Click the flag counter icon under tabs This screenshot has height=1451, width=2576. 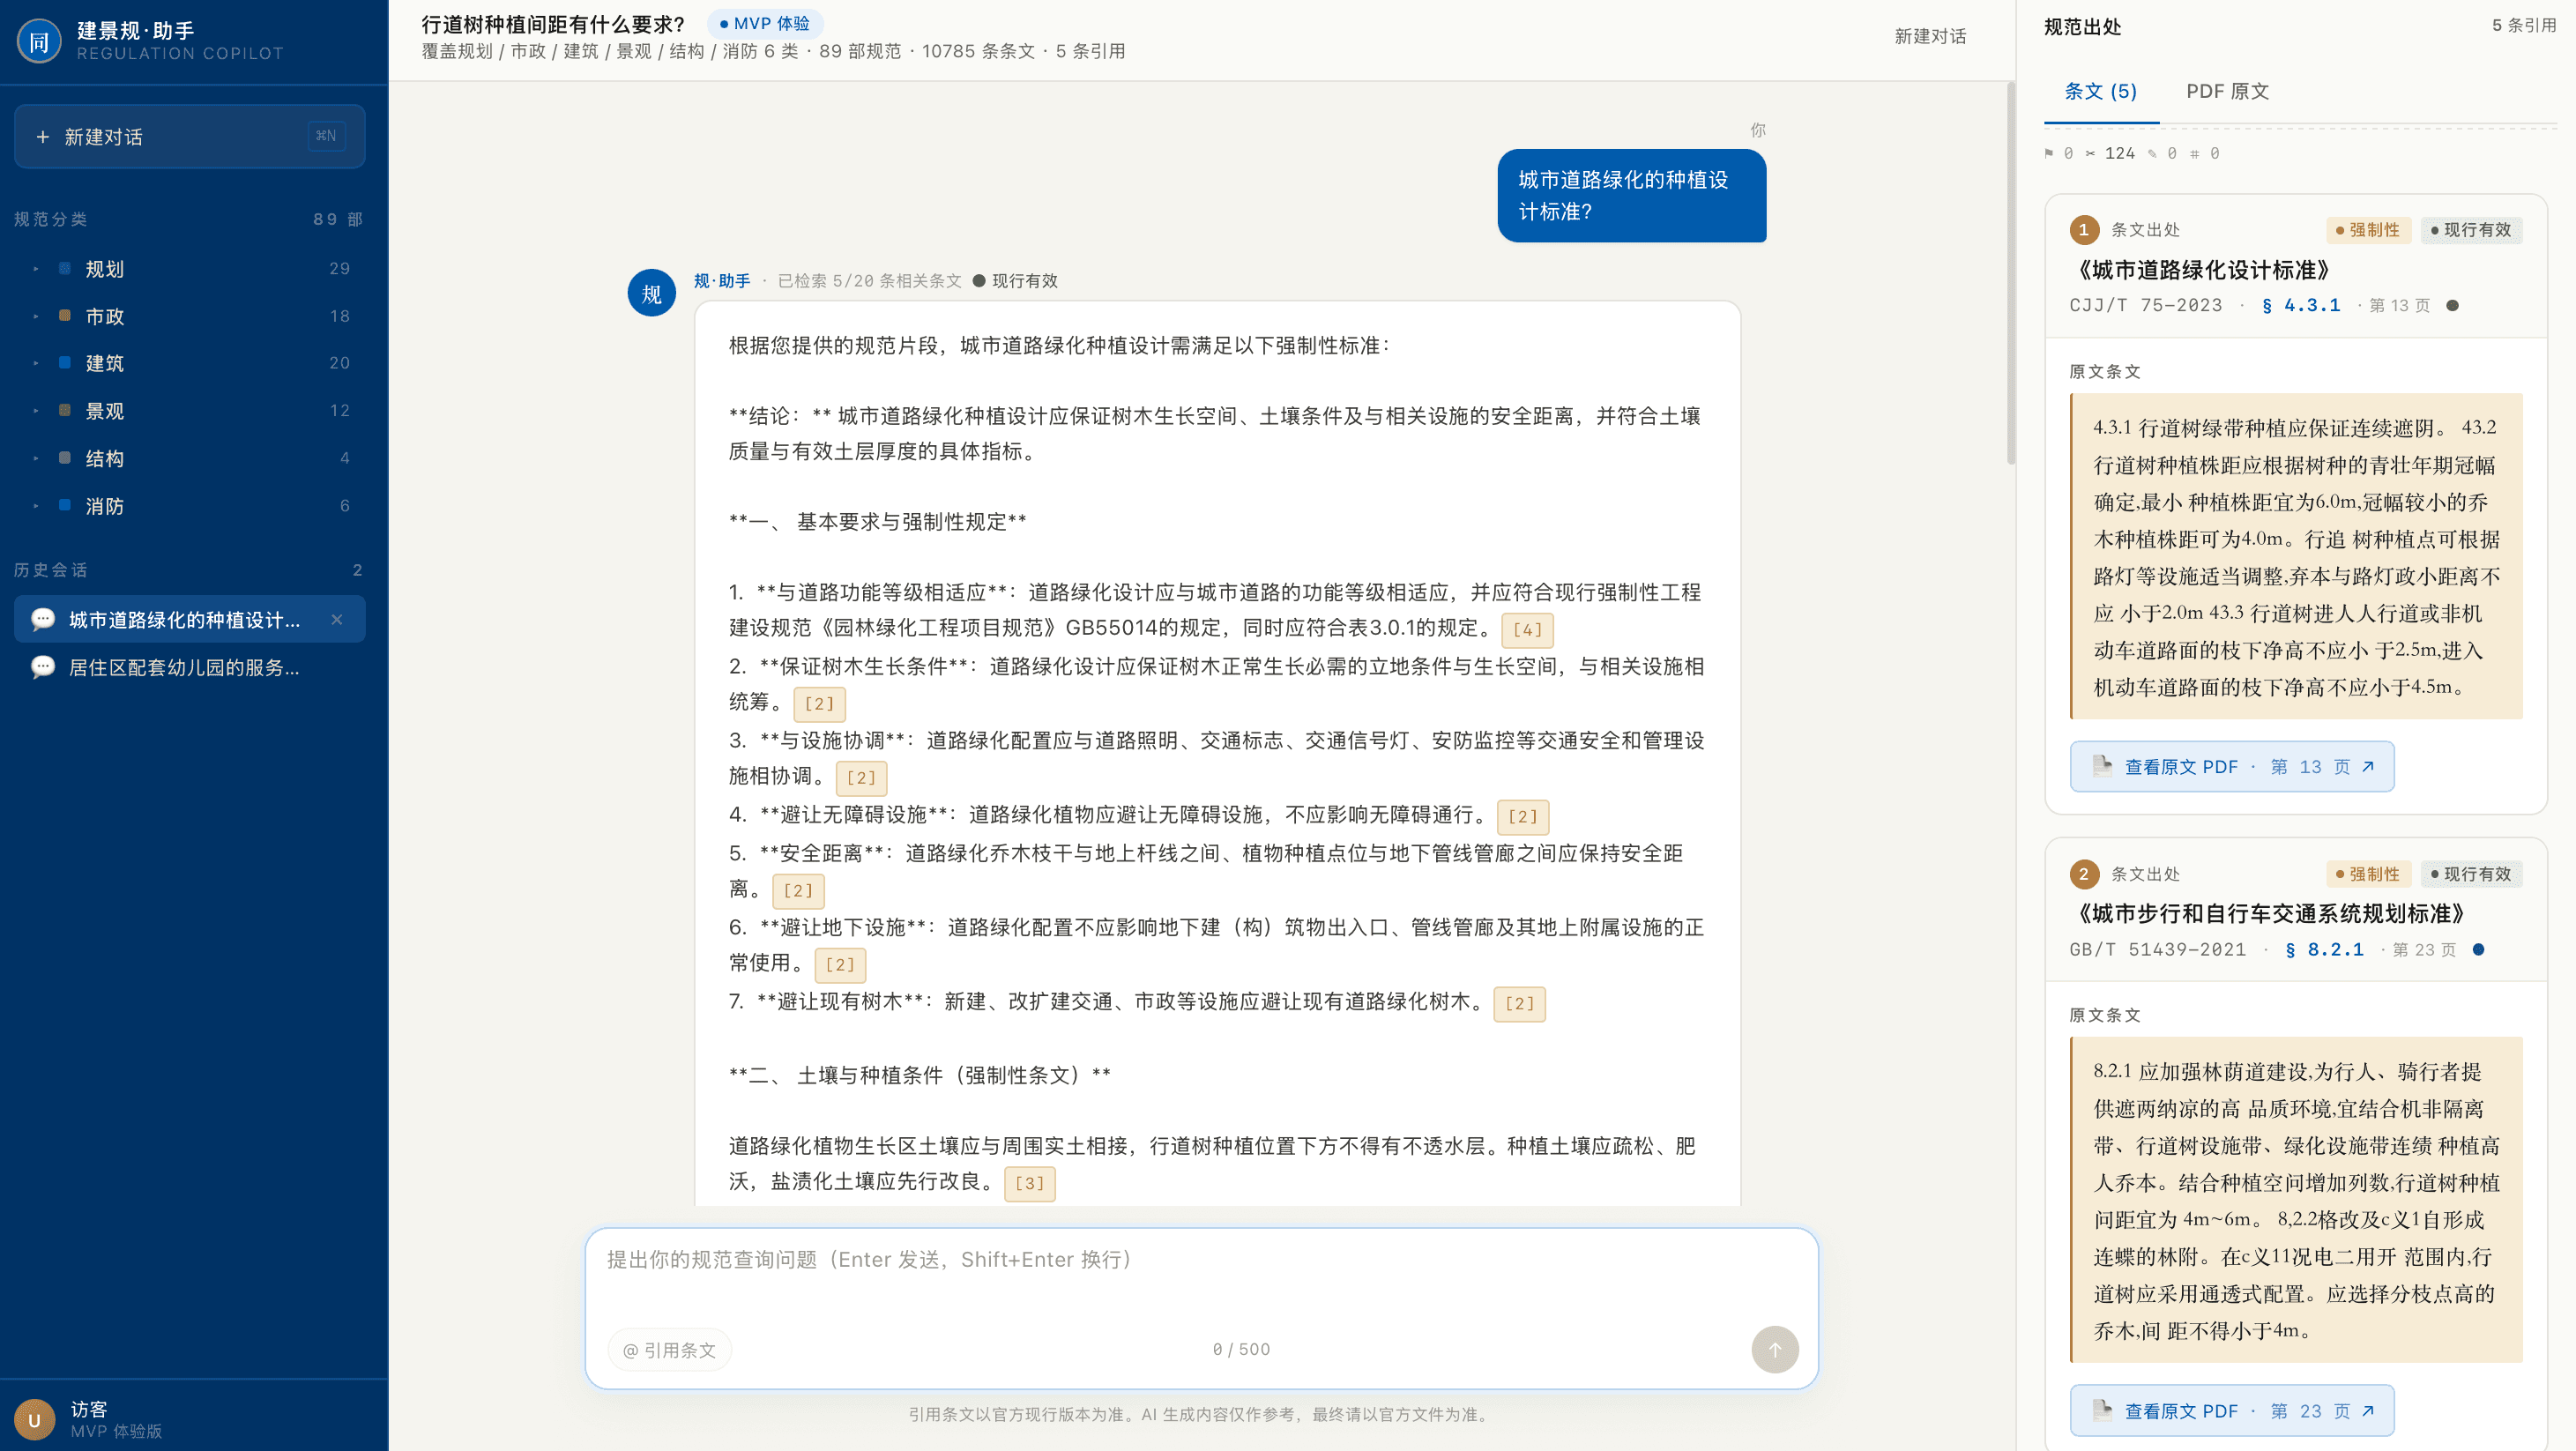point(2049,153)
